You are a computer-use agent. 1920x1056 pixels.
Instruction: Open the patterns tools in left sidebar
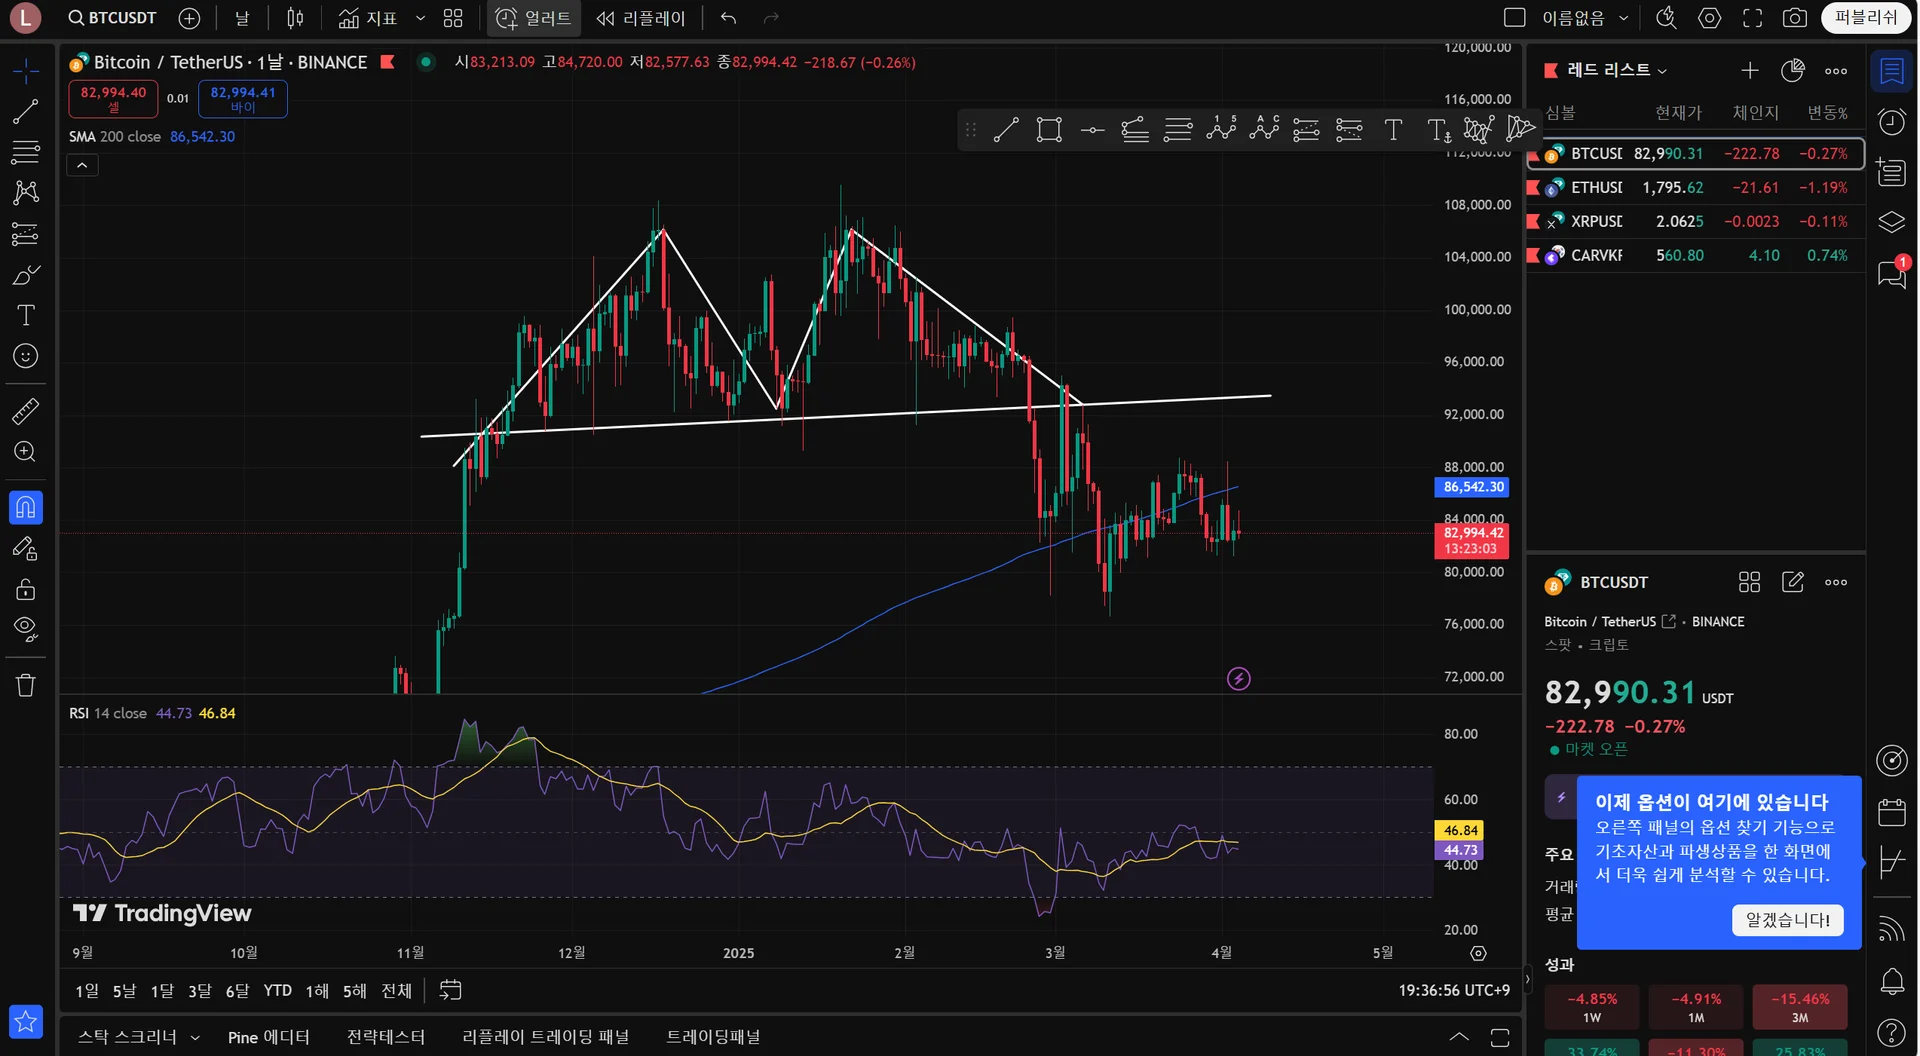26,192
